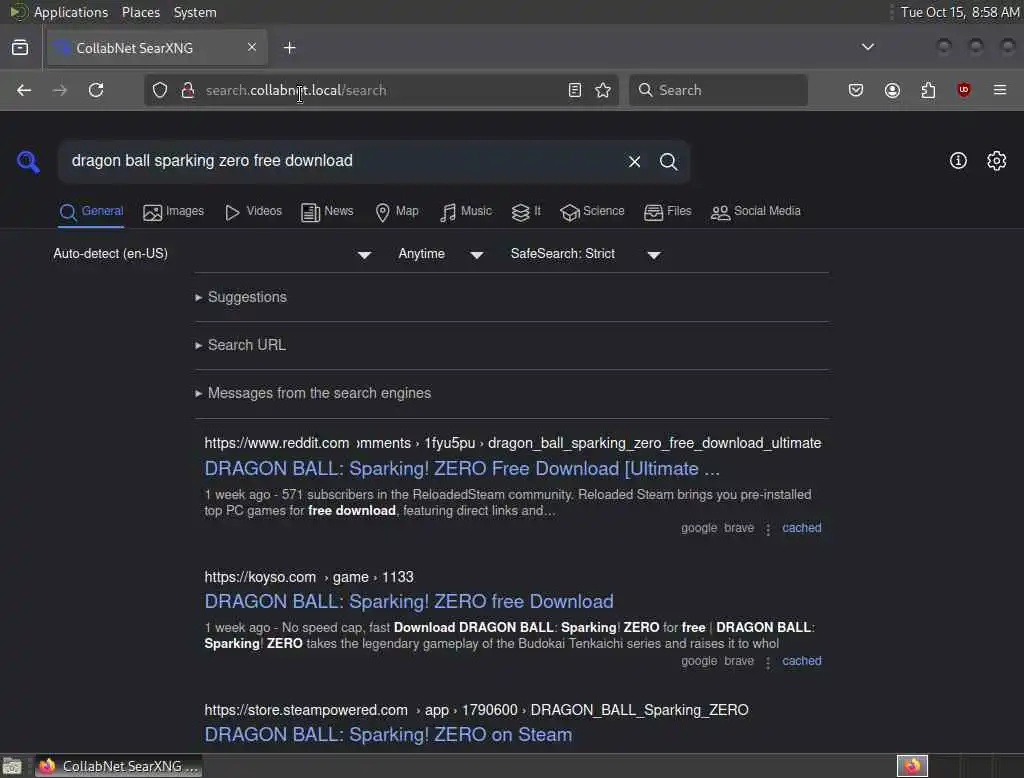
Task: Click CollabNet SearXNG taskbar window button
Action: pyautogui.click(x=118, y=766)
